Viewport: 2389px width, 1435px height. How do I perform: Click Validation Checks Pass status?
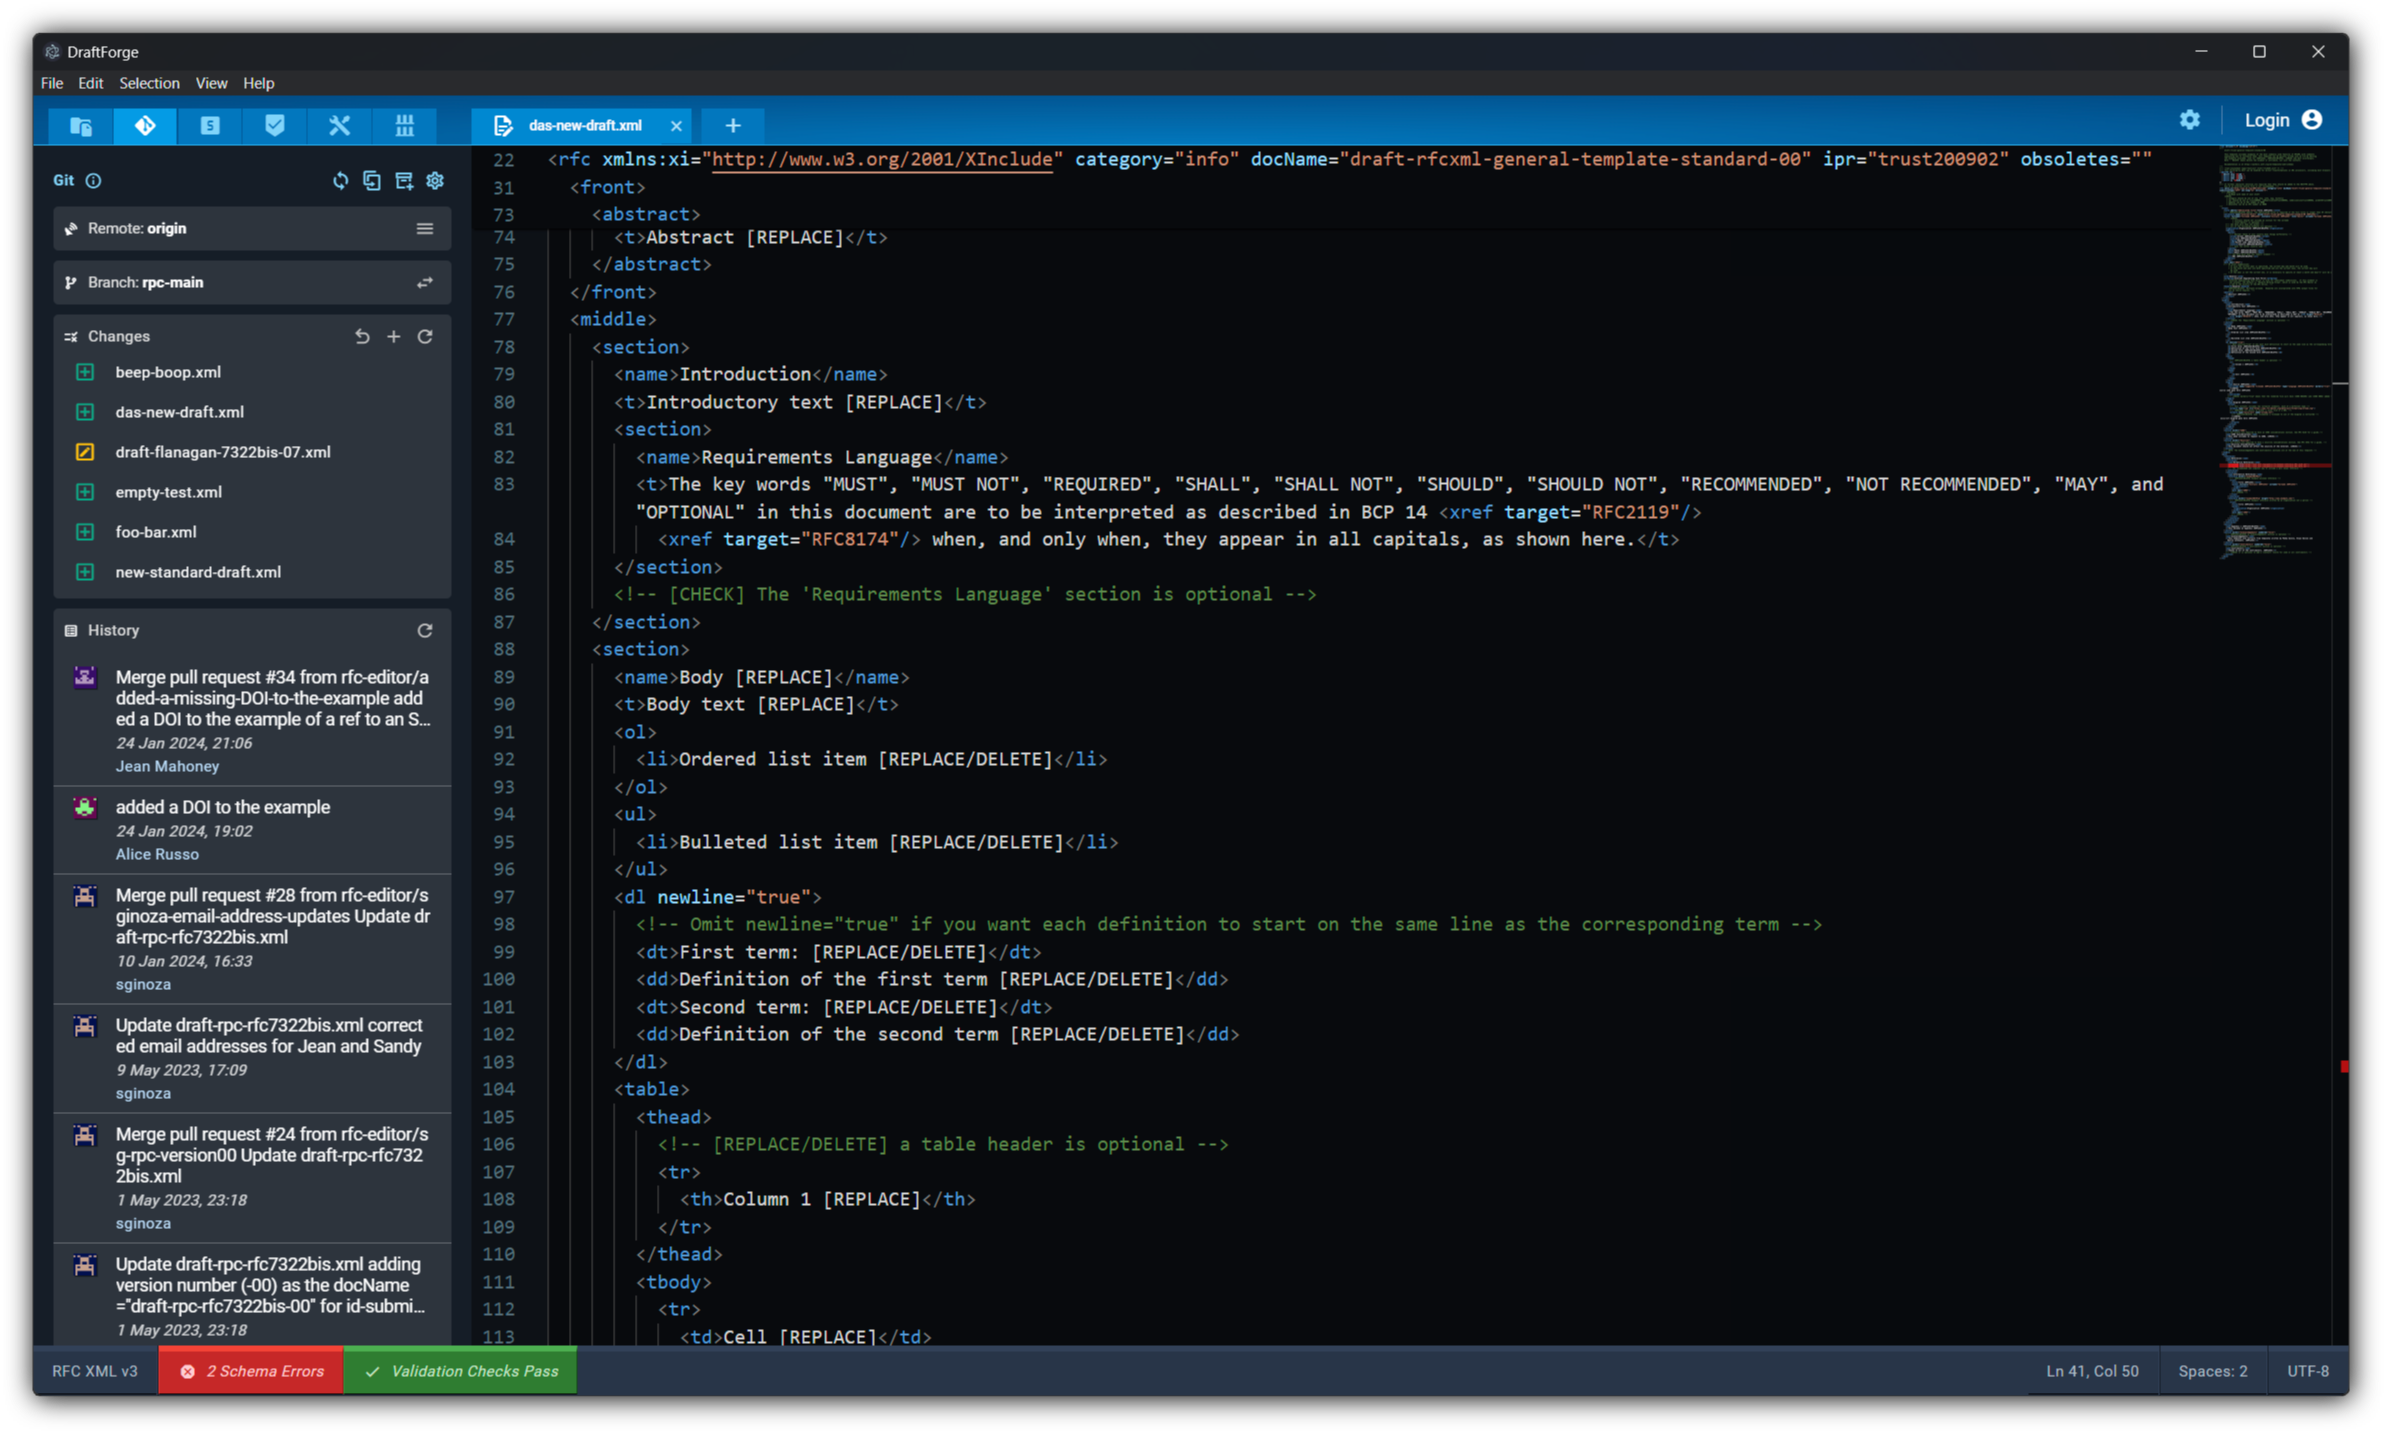(x=461, y=1372)
